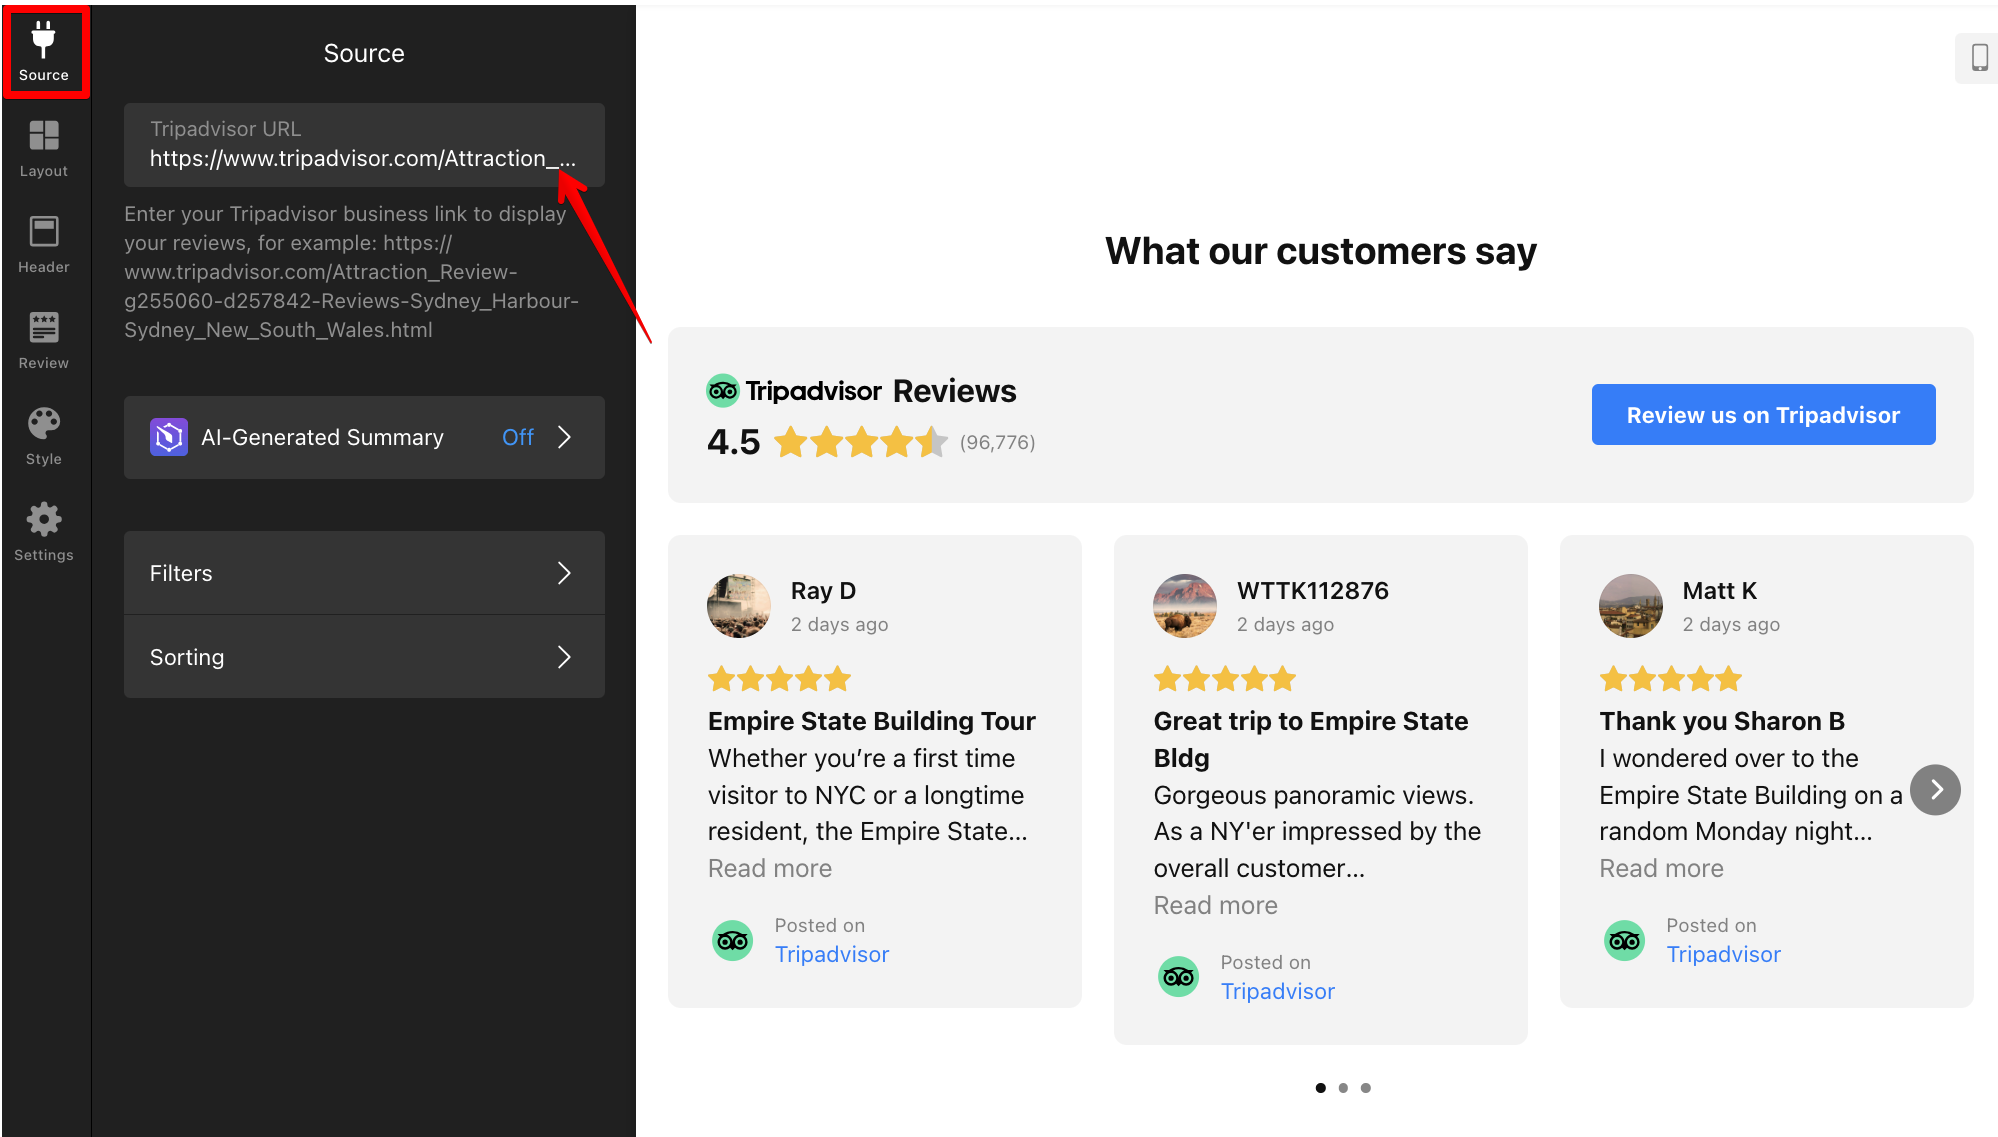Open the Source tab in sidebar
The image size is (1998, 1137).
pos(44,52)
